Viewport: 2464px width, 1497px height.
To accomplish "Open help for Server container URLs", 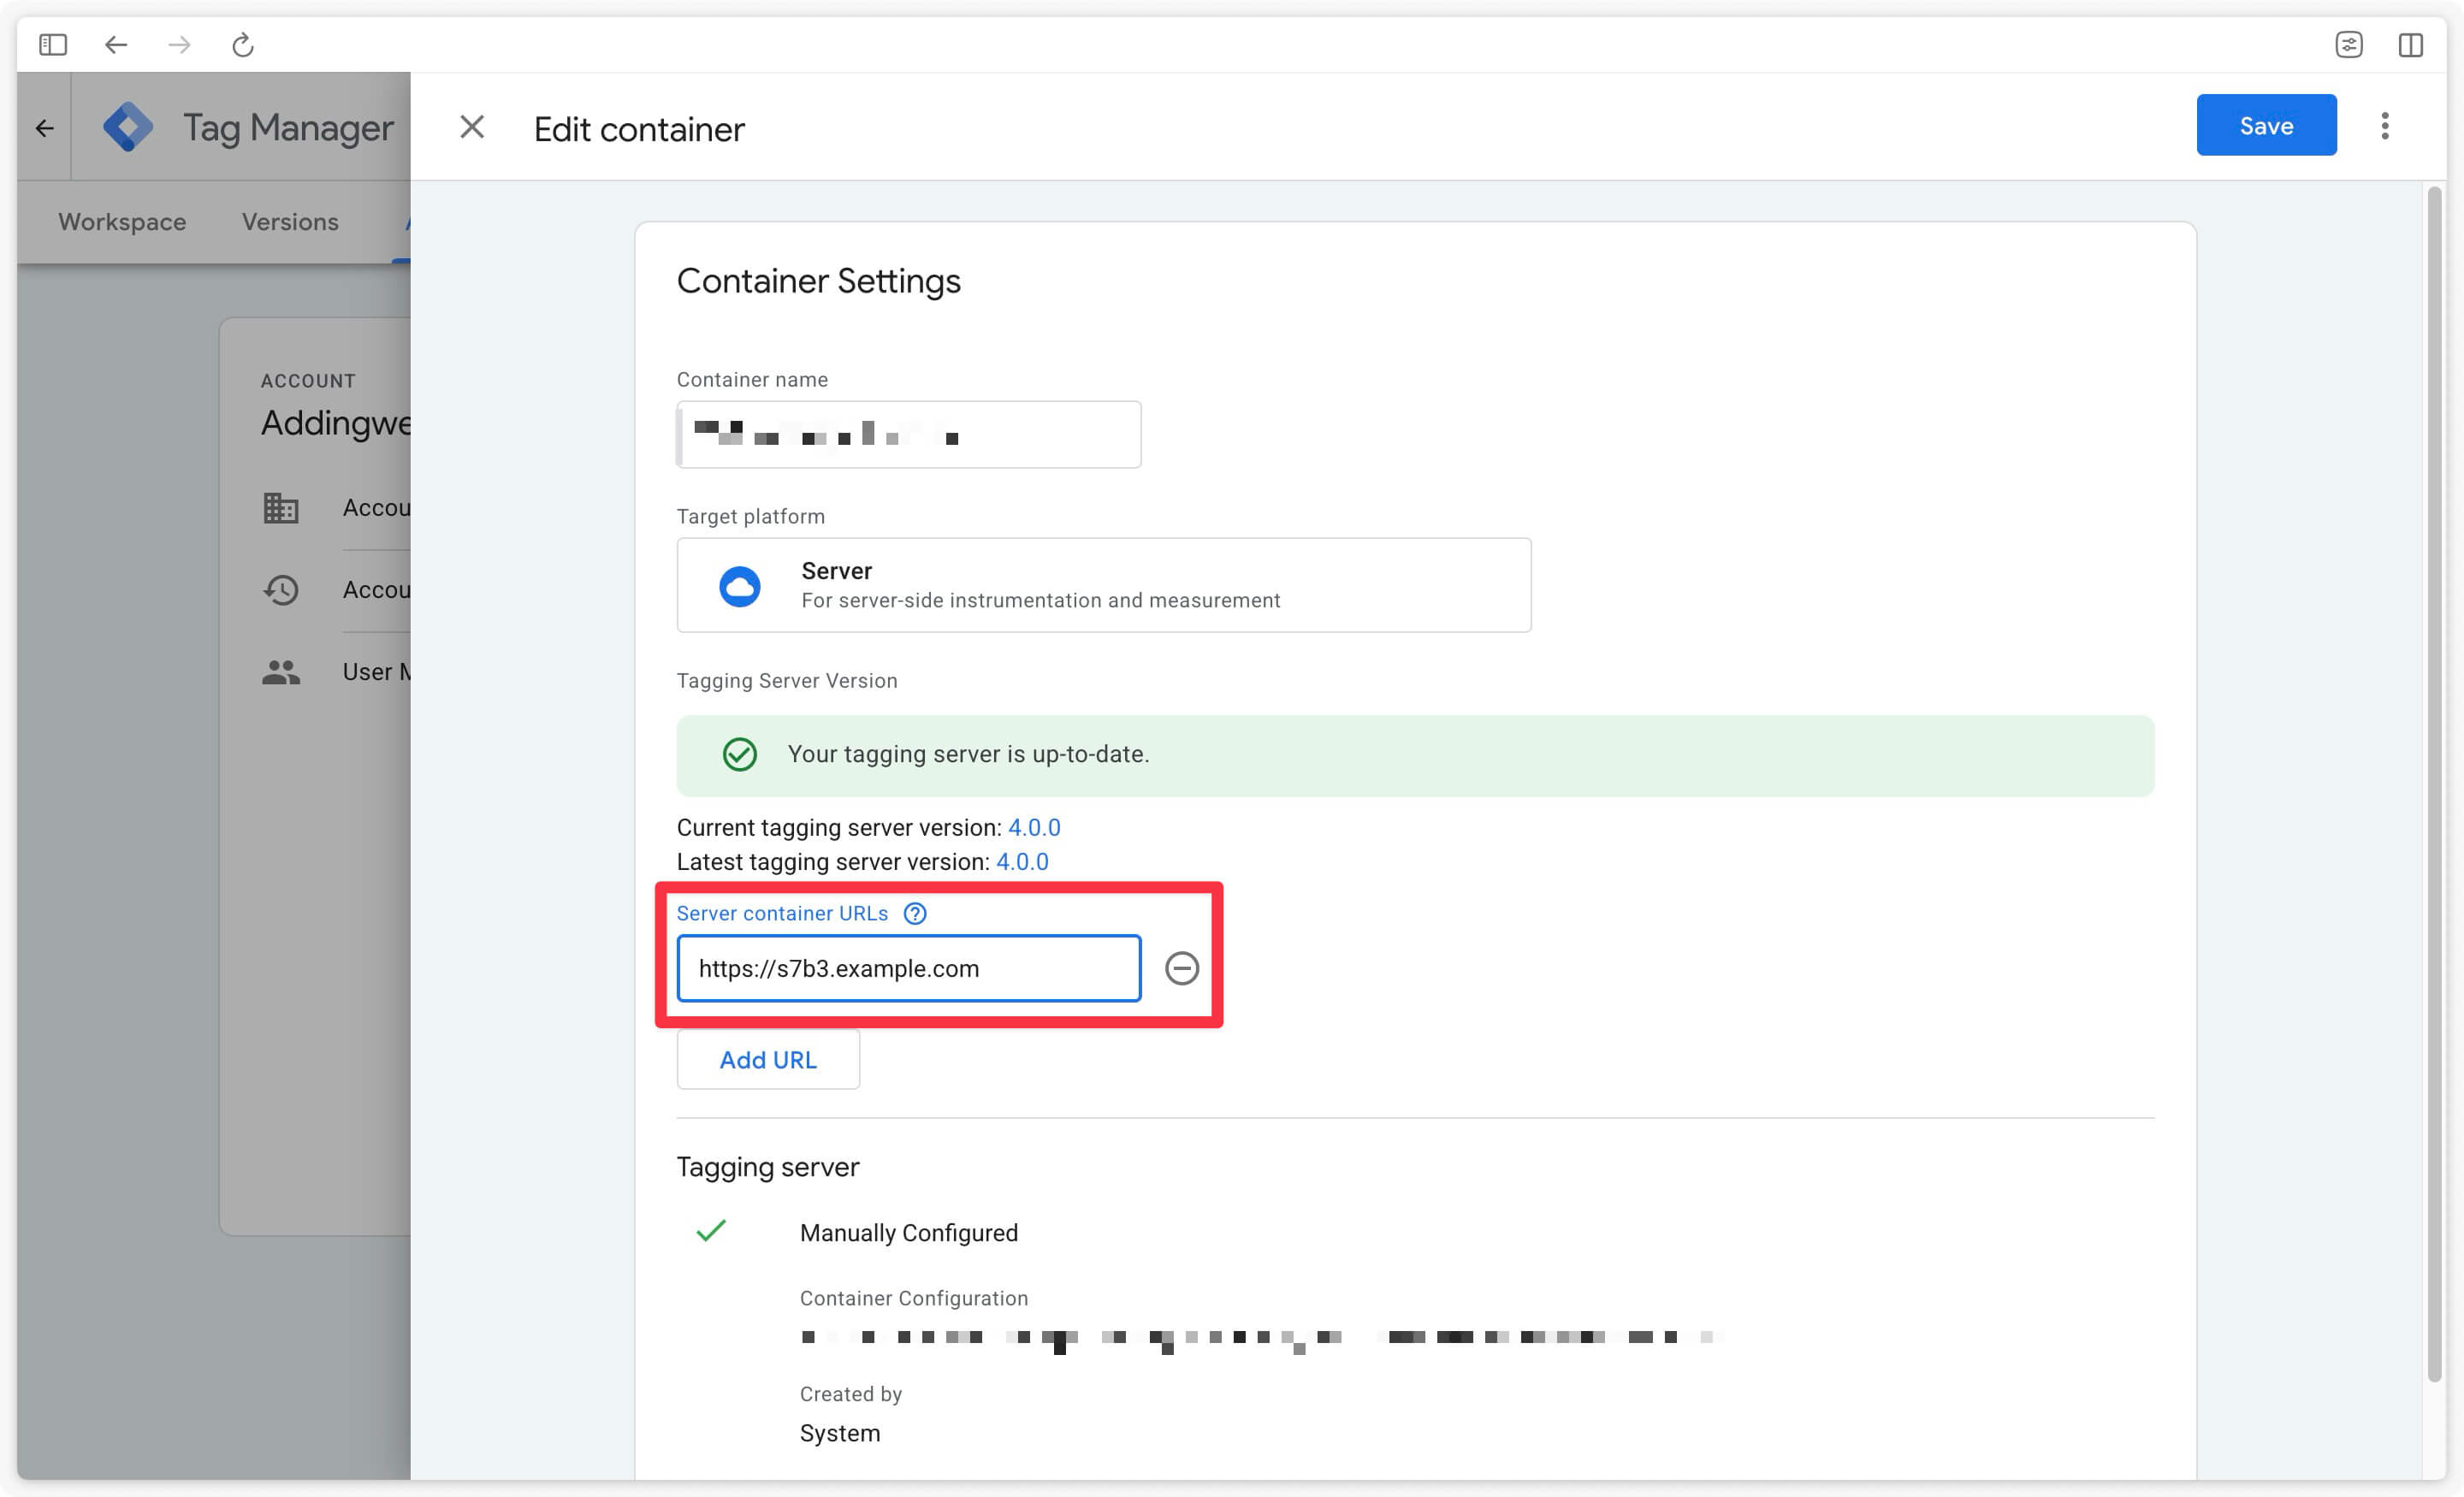I will coord(915,913).
